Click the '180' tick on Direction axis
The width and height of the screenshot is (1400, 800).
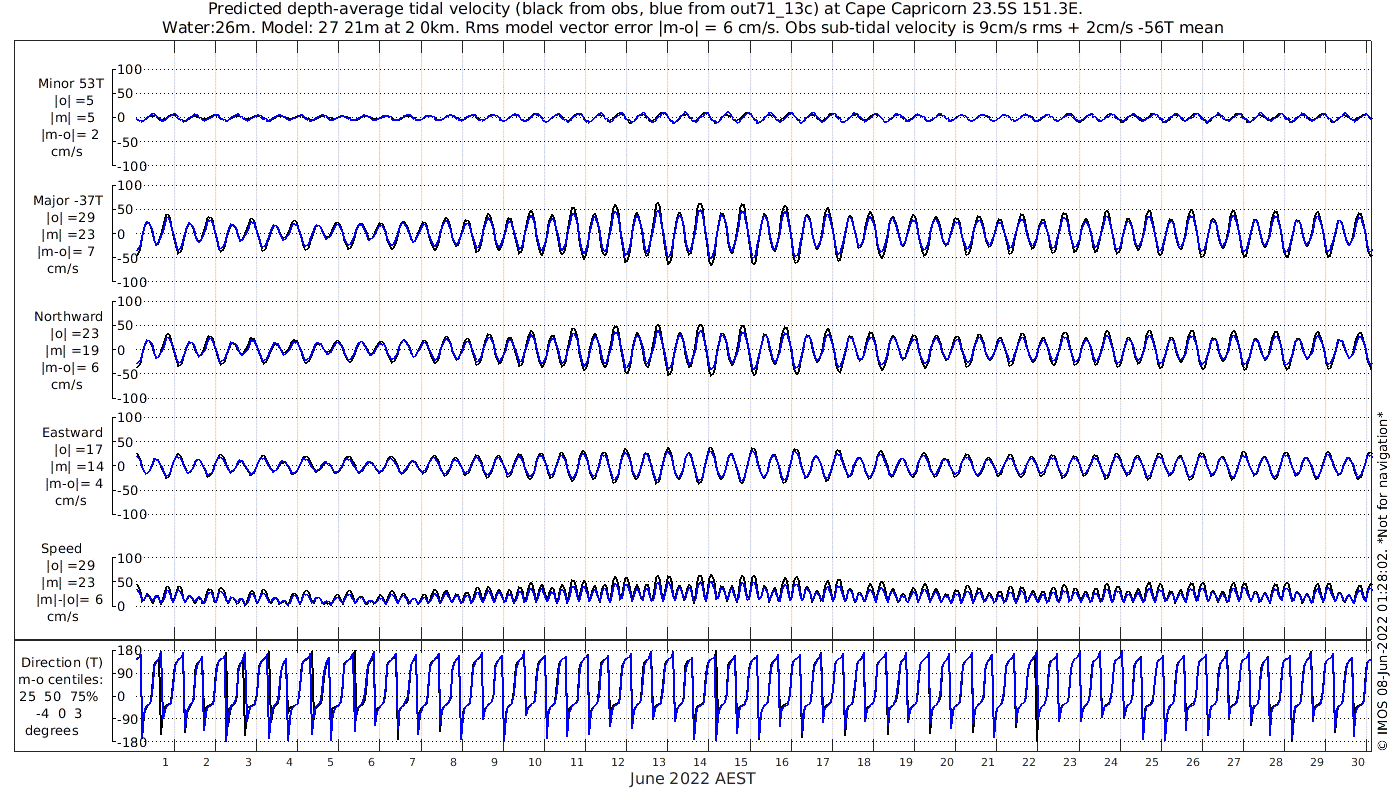(129, 651)
